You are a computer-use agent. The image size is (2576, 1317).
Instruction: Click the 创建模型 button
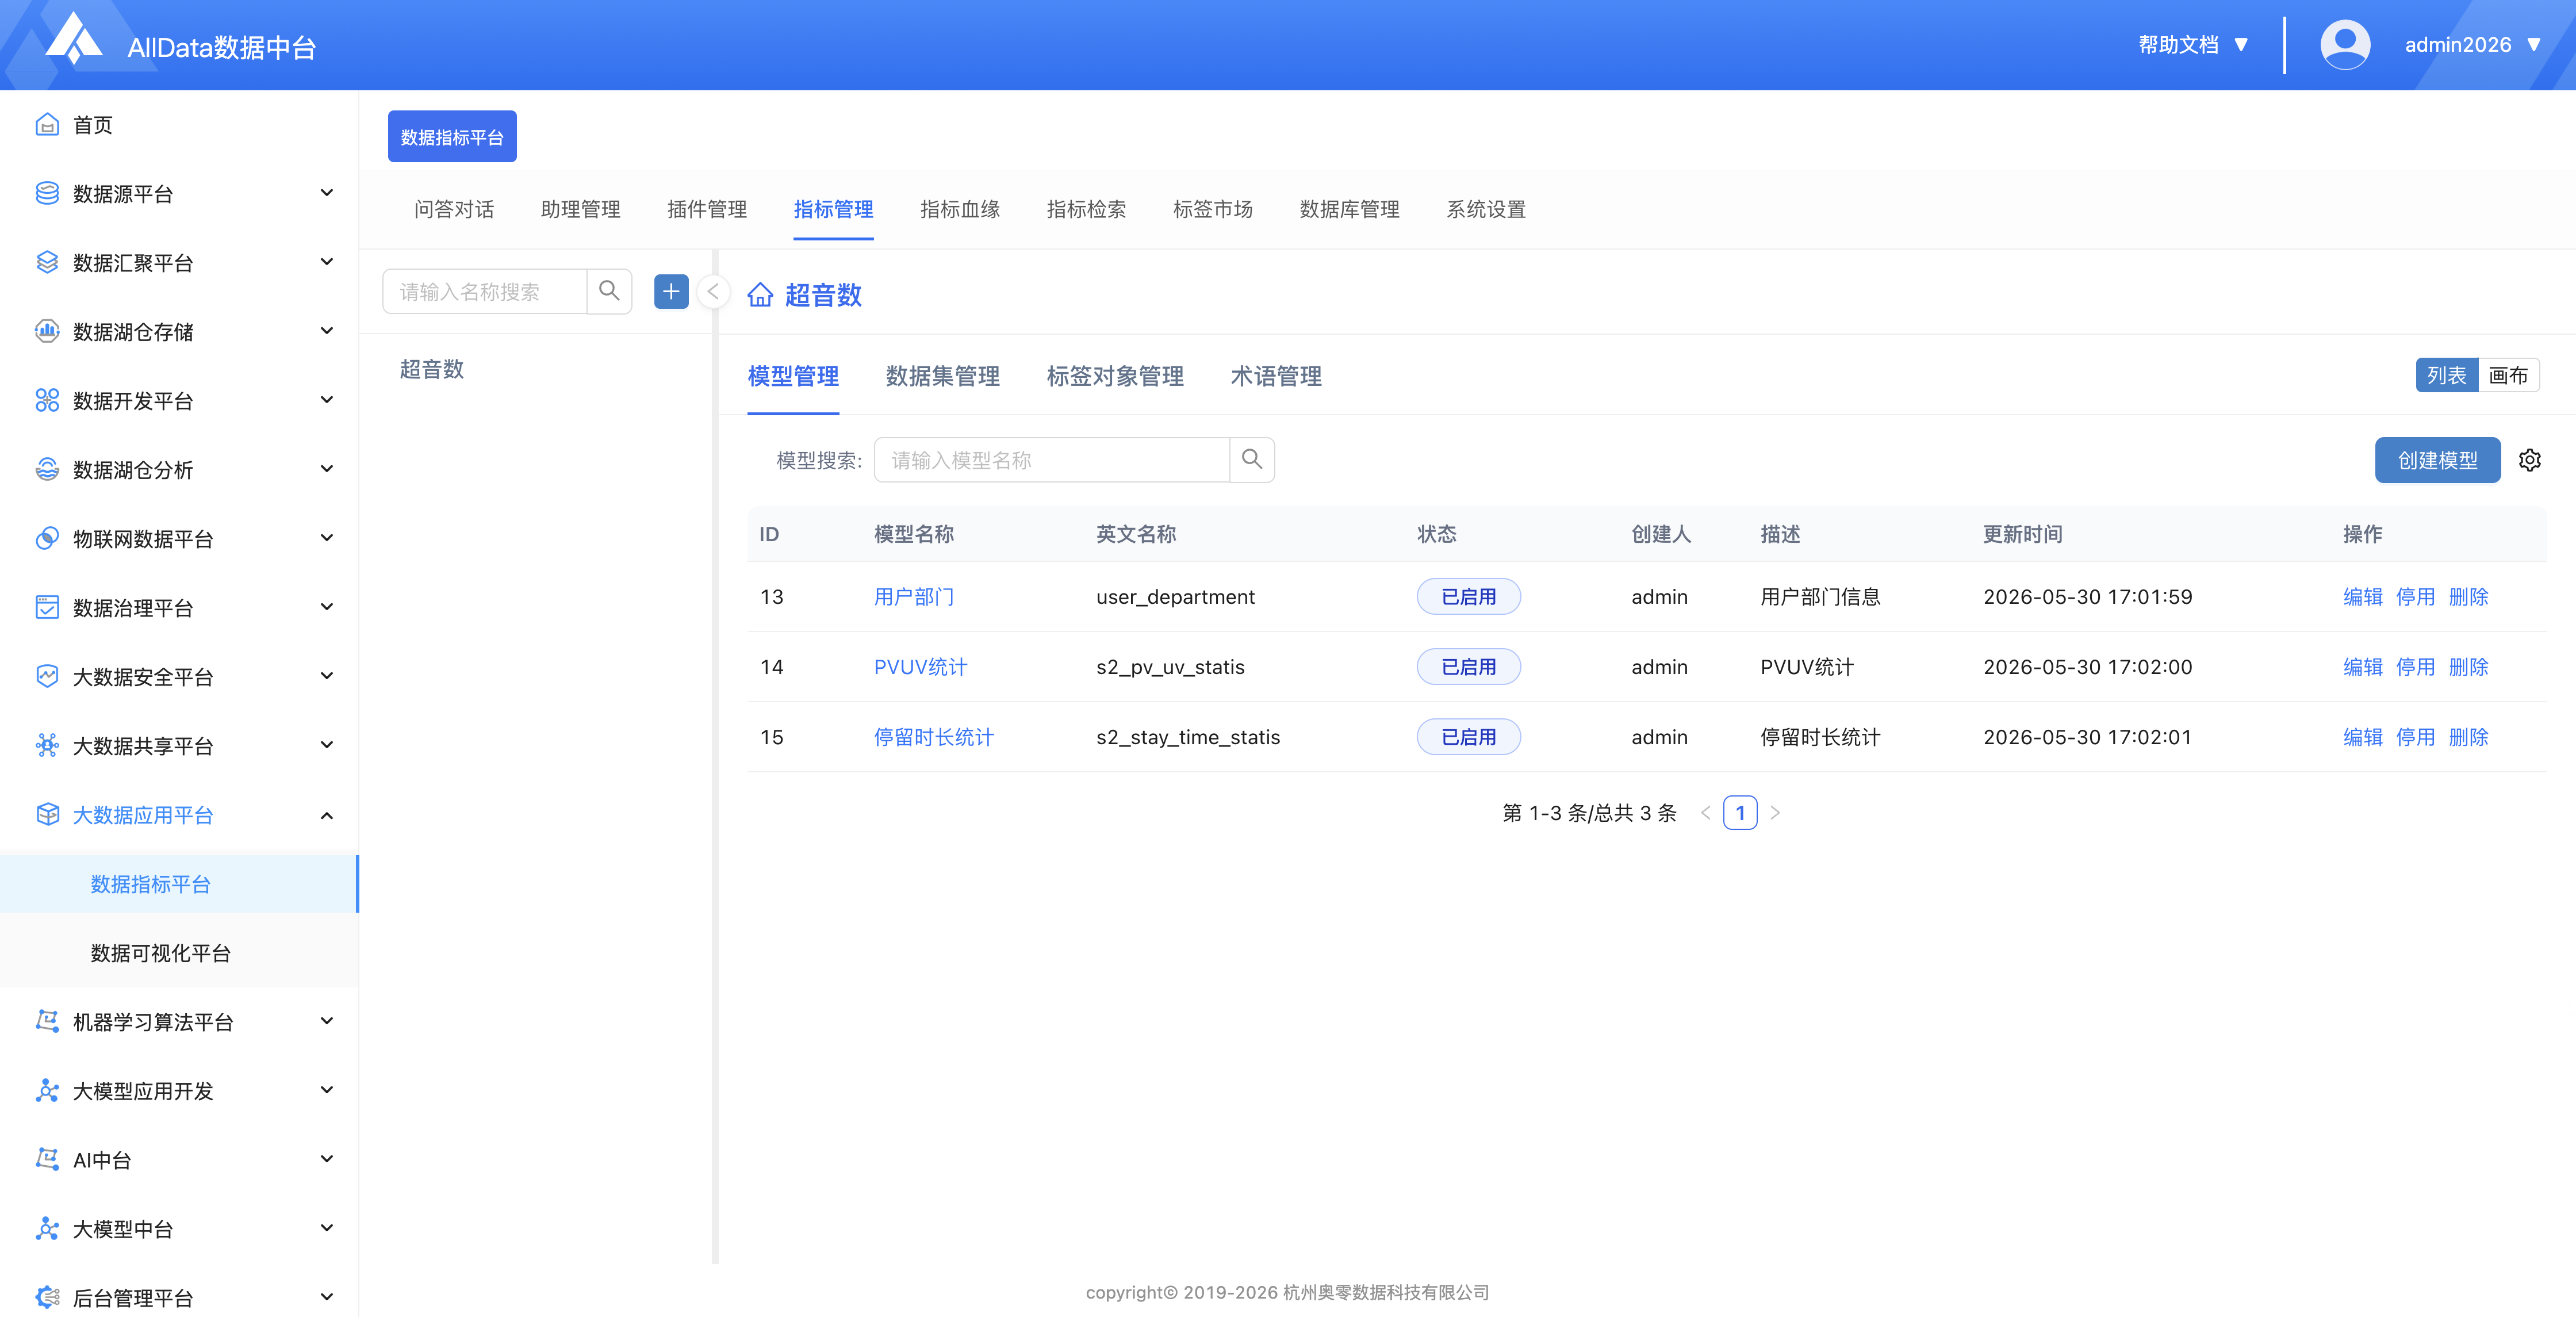point(2438,460)
